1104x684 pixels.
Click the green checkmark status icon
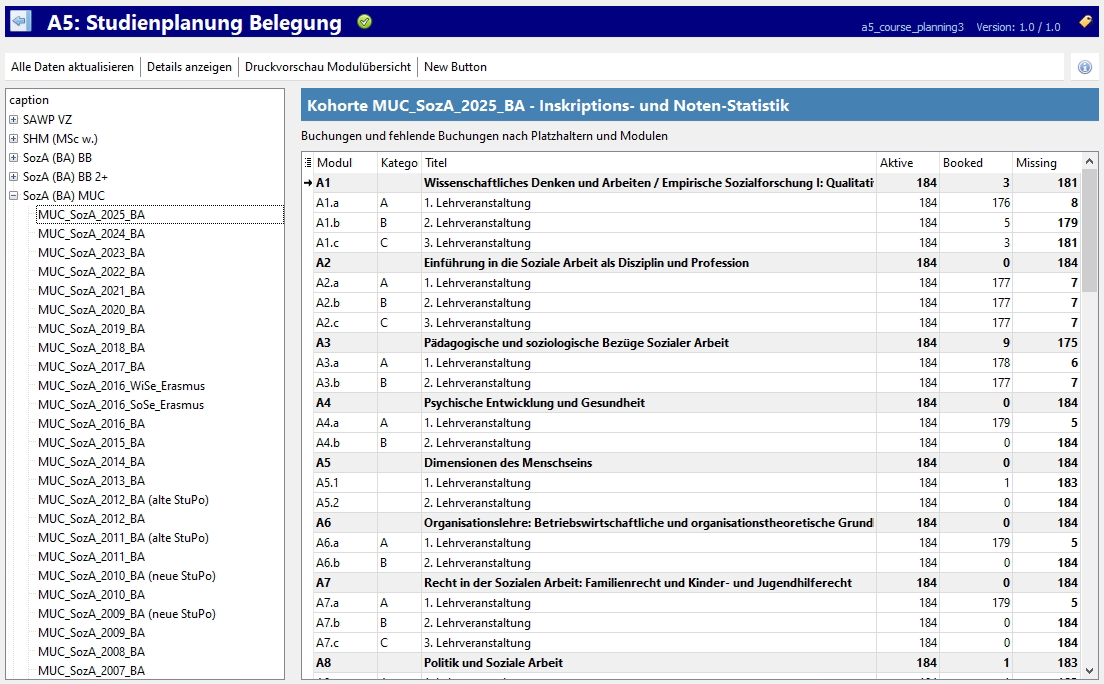click(x=364, y=22)
